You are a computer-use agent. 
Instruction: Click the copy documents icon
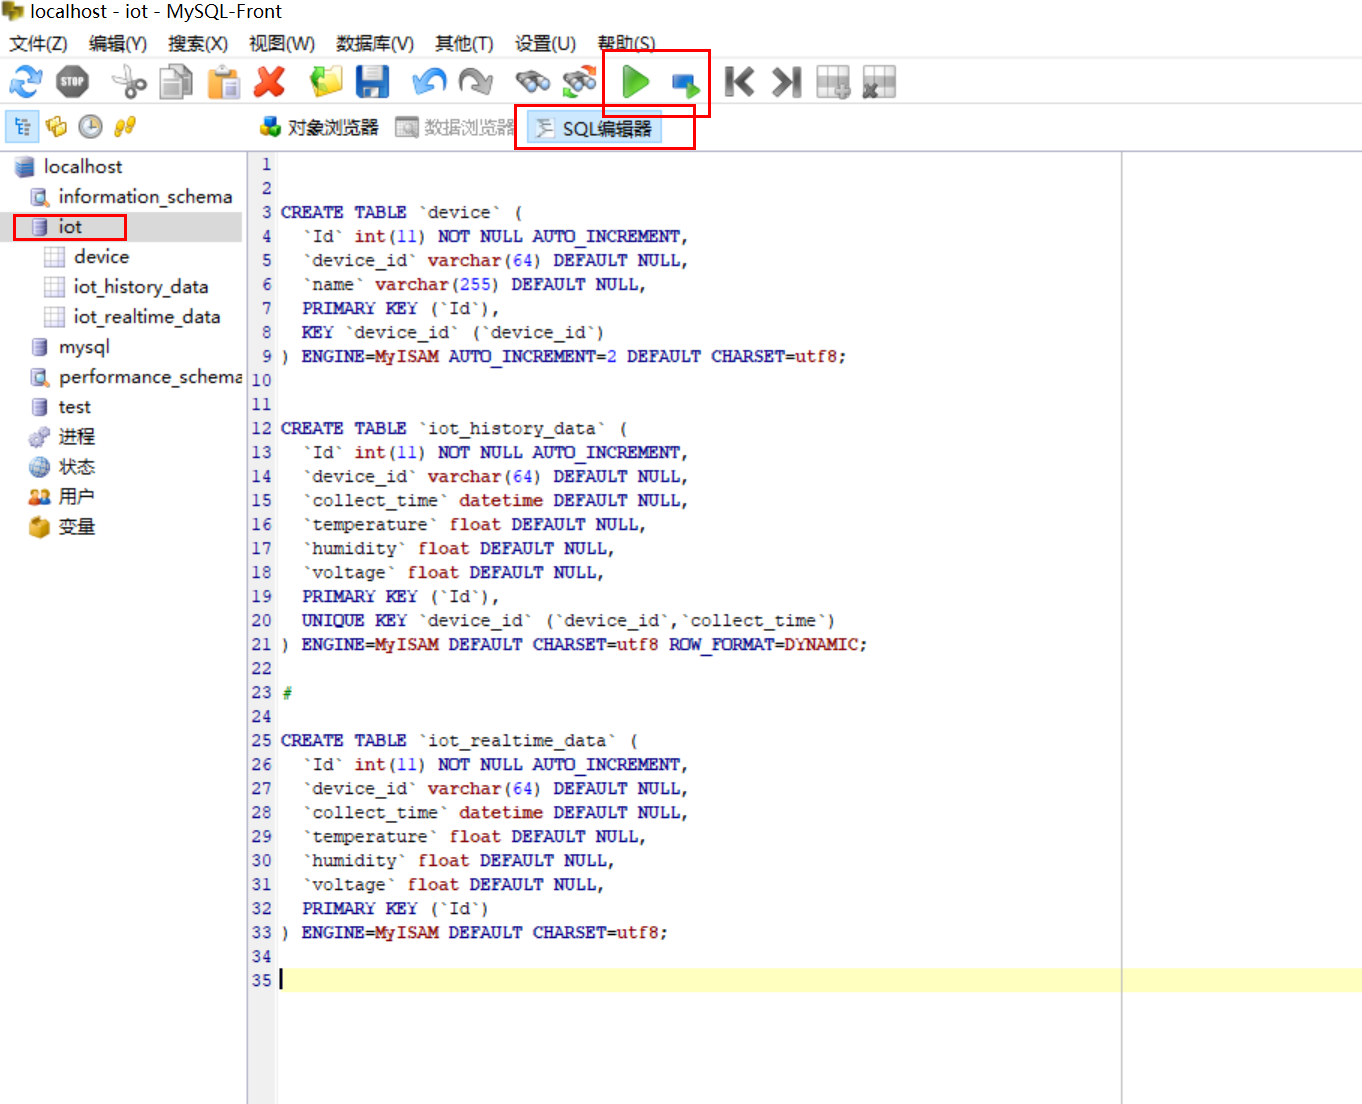coord(177,82)
